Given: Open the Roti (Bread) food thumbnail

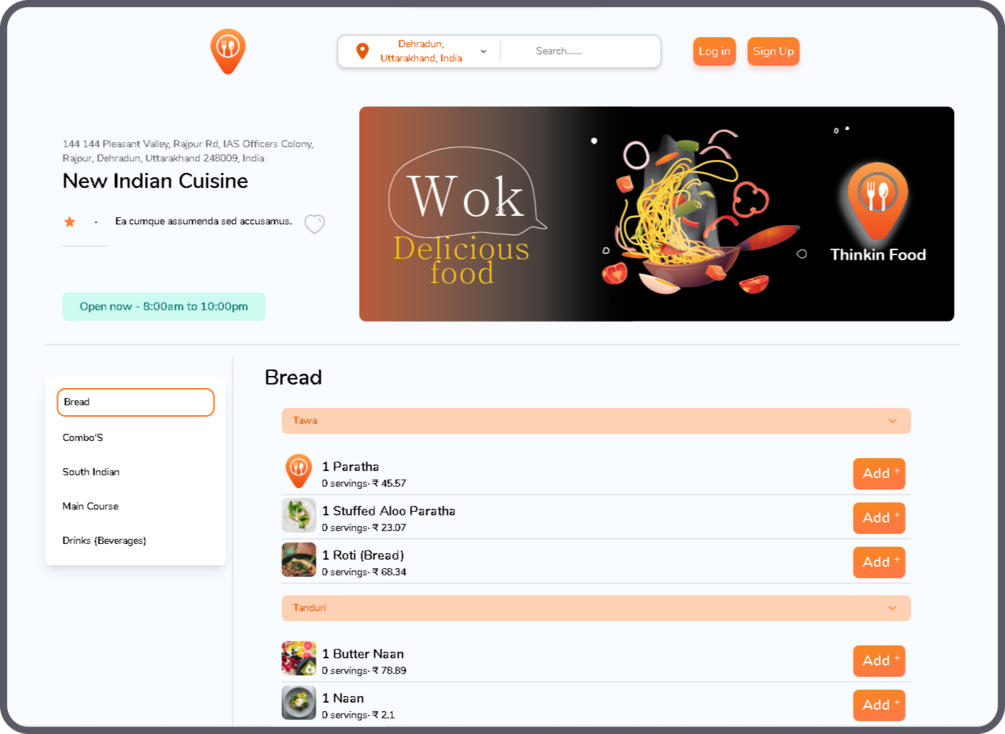Looking at the screenshot, I should (x=299, y=560).
